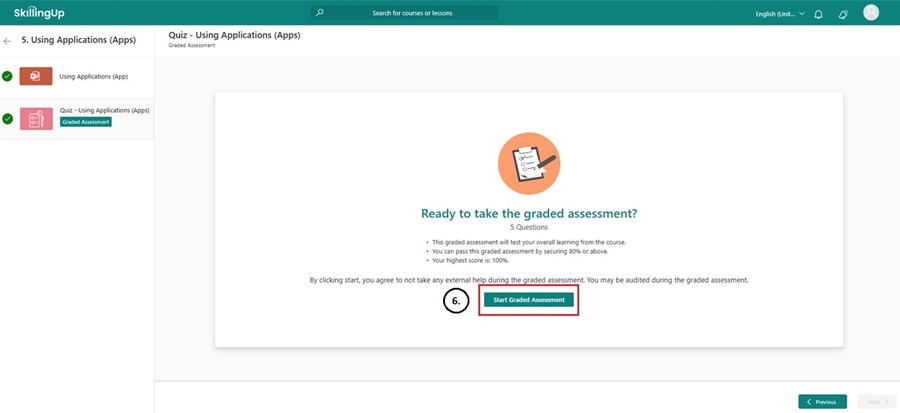This screenshot has height=413, width=900.
Task: Click the SkillingUp logo
Action: (x=39, y=13)
